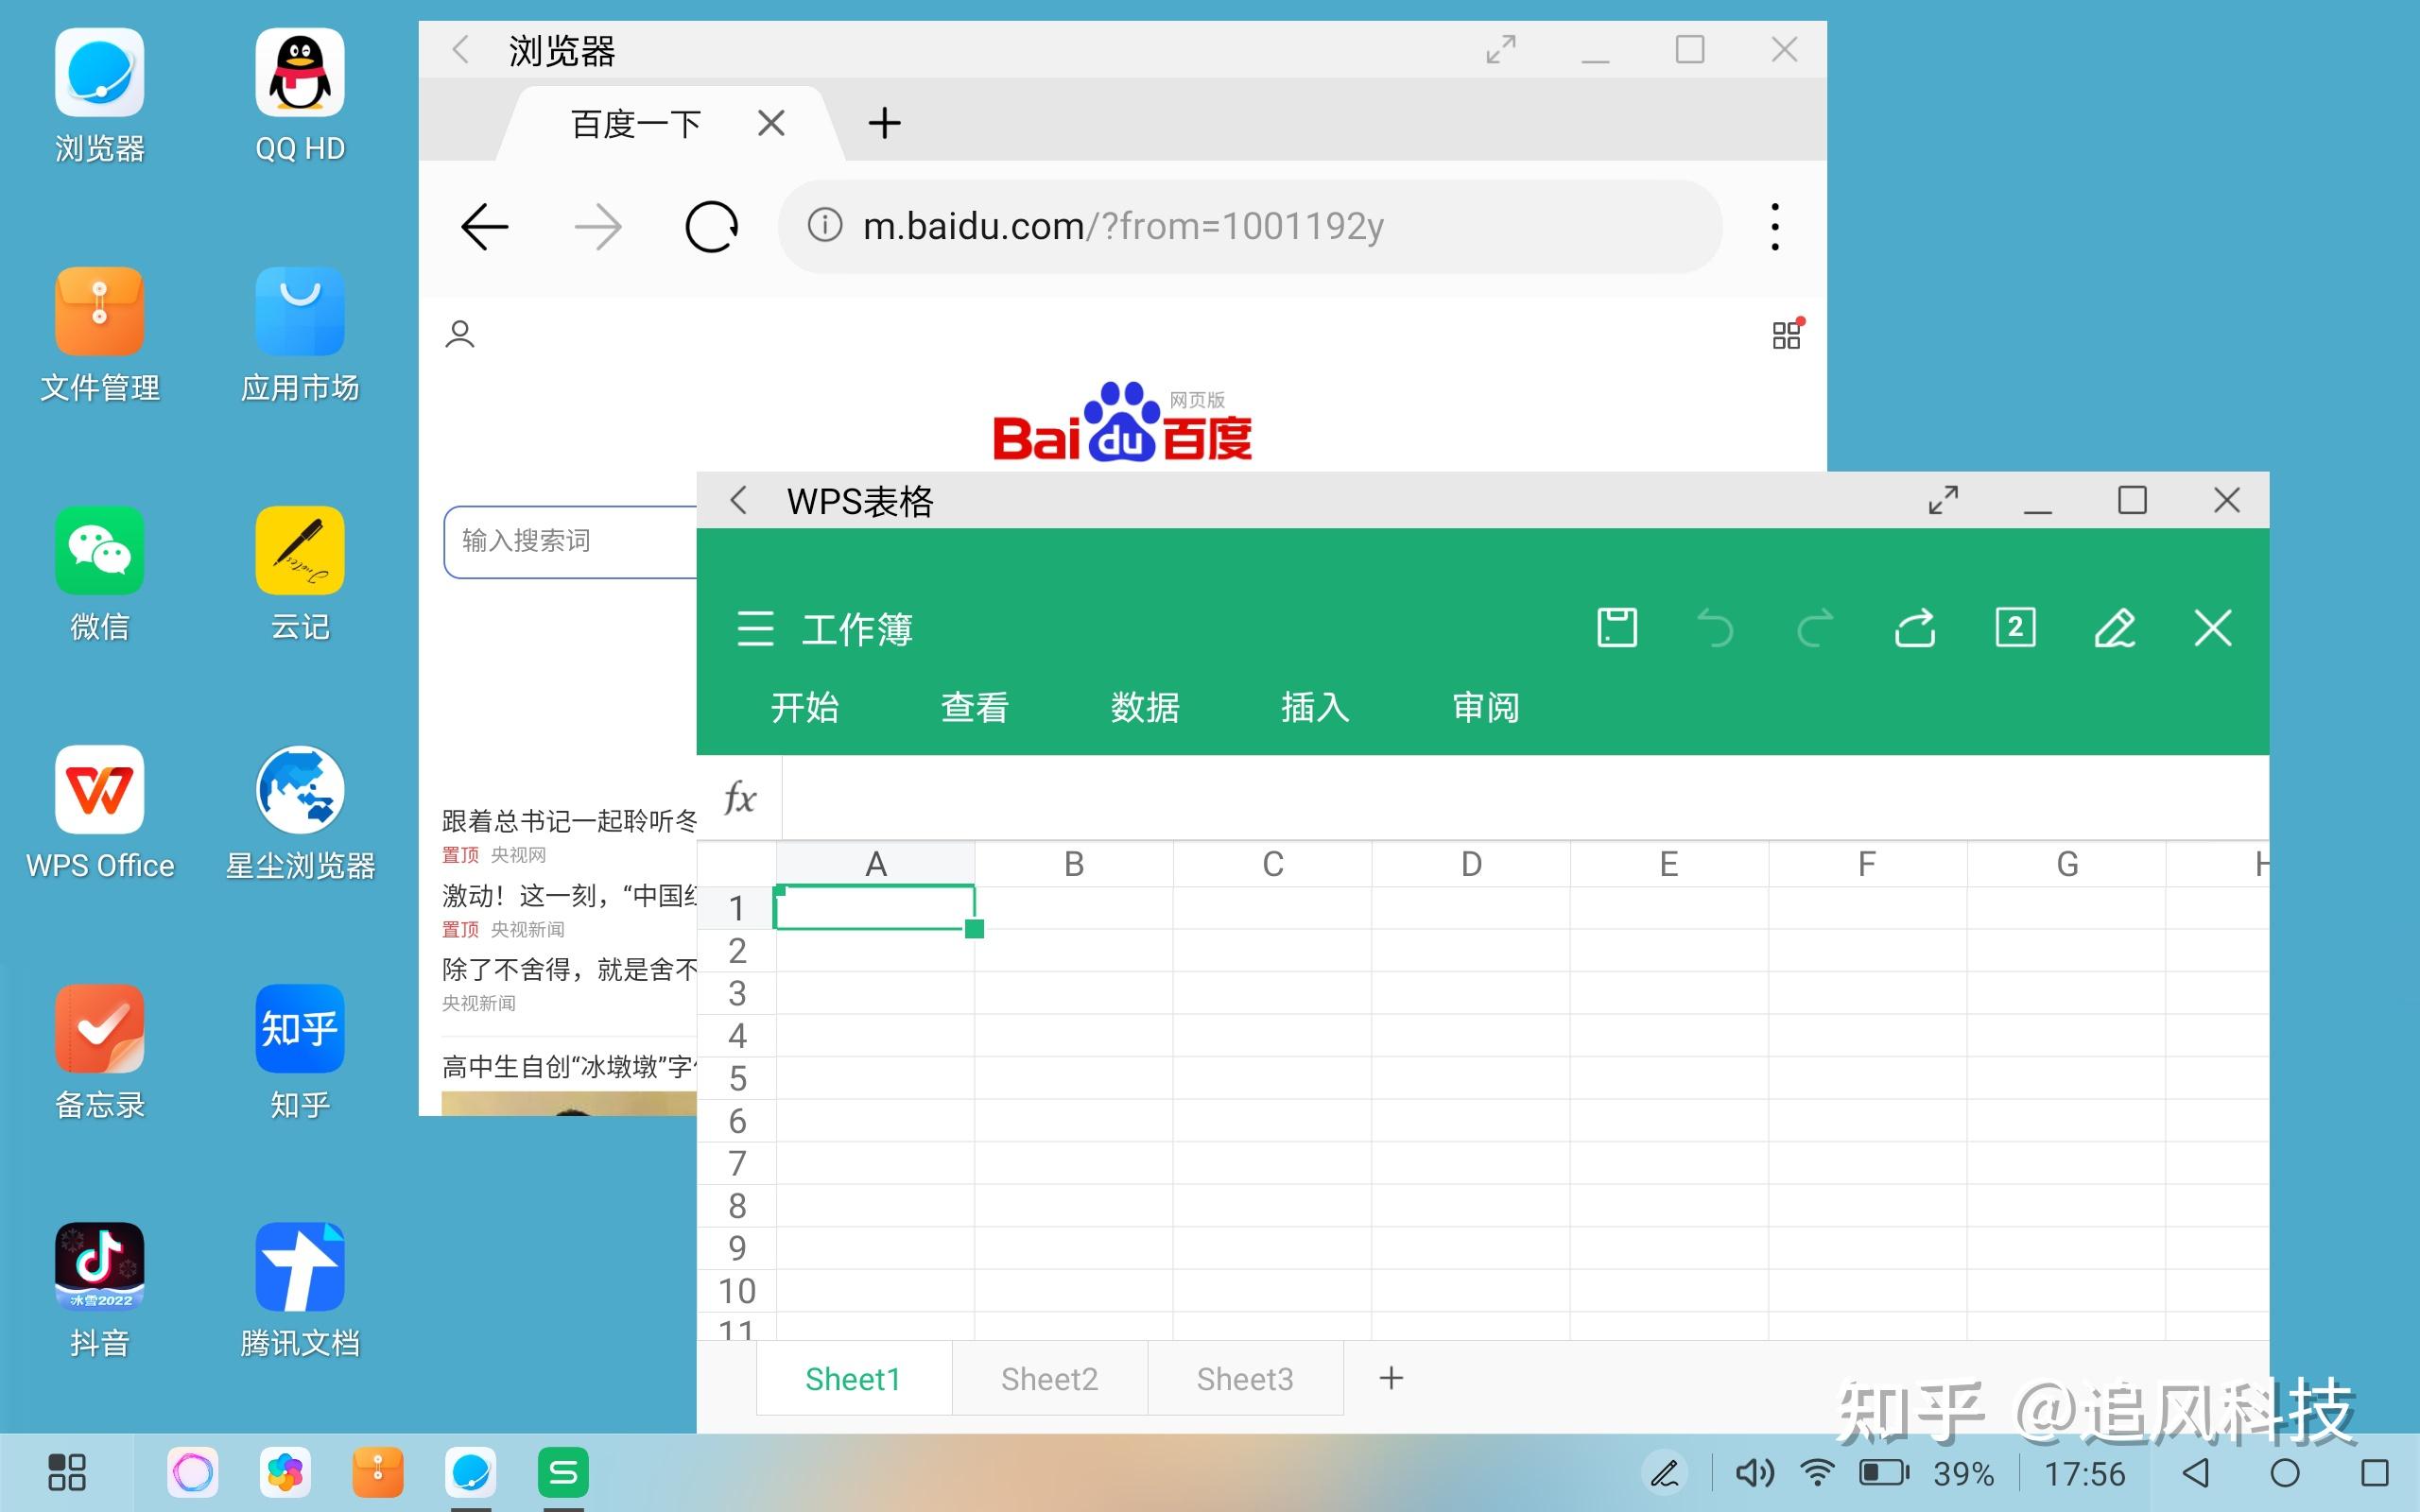This screenshot has height=1512, width=2420.
Task: Launch 腾讯文档 desktop app
Action: [300, 1266]
